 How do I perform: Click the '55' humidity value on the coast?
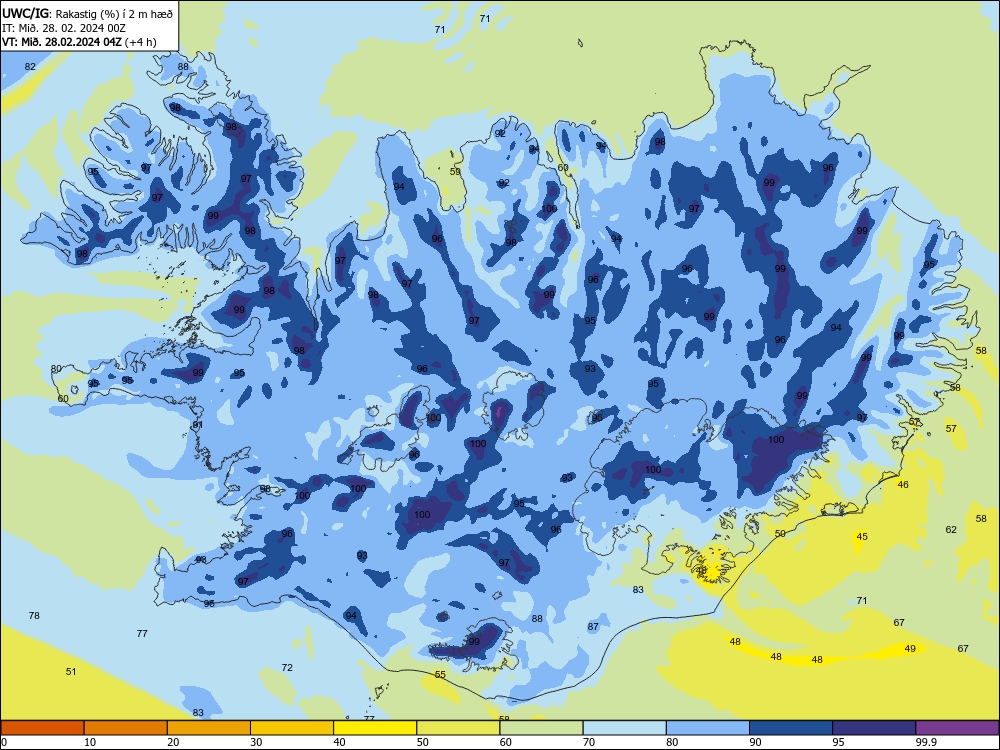coord(440,675)
